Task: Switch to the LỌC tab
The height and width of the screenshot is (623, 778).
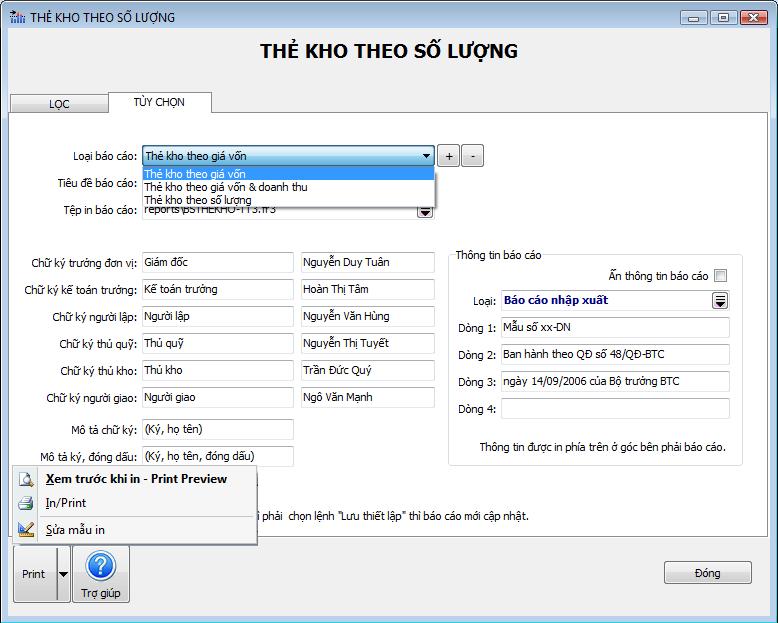Action: [59, 105]
